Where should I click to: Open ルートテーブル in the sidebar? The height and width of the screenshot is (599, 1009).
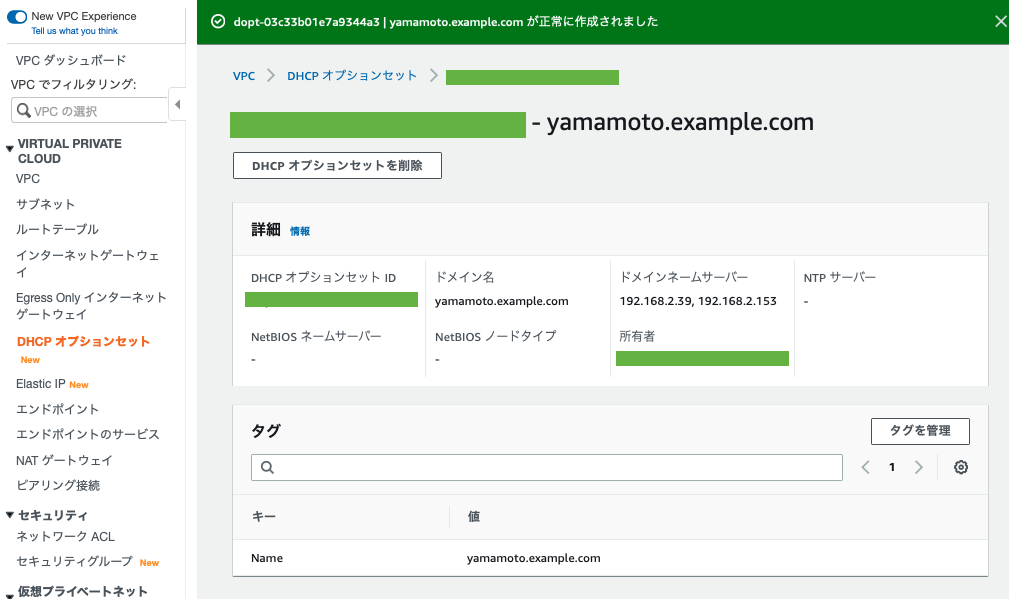(57, 229)
